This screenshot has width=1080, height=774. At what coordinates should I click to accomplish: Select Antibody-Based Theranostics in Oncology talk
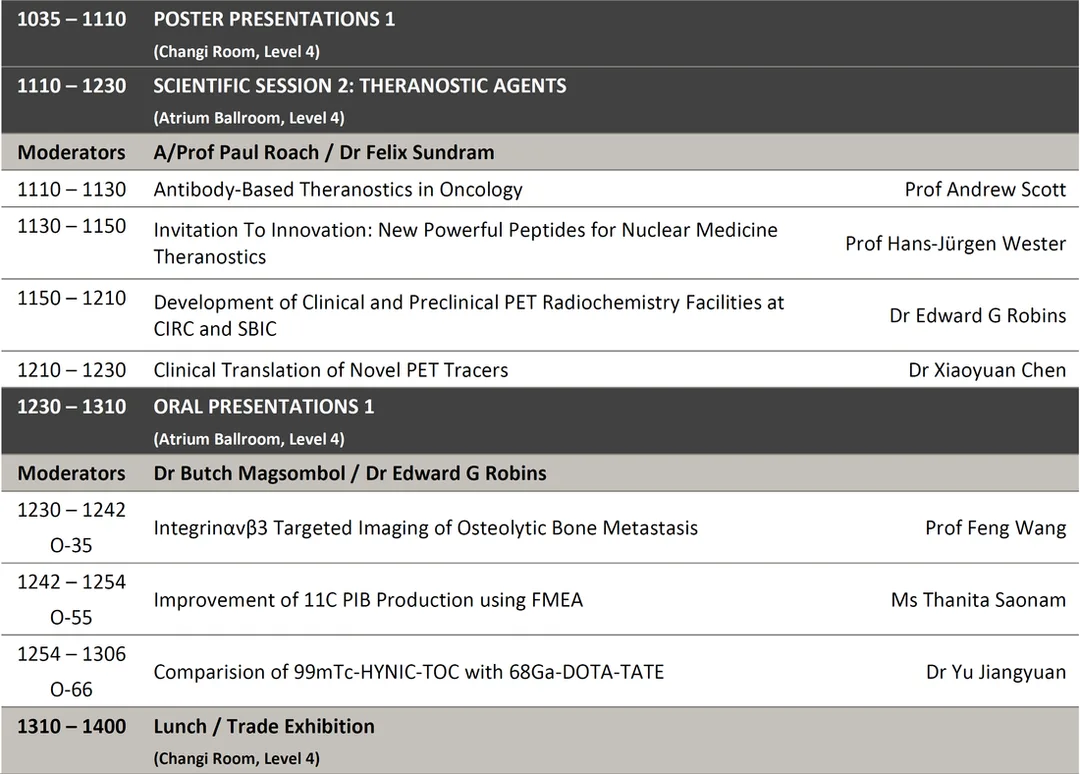click(338, 189)
